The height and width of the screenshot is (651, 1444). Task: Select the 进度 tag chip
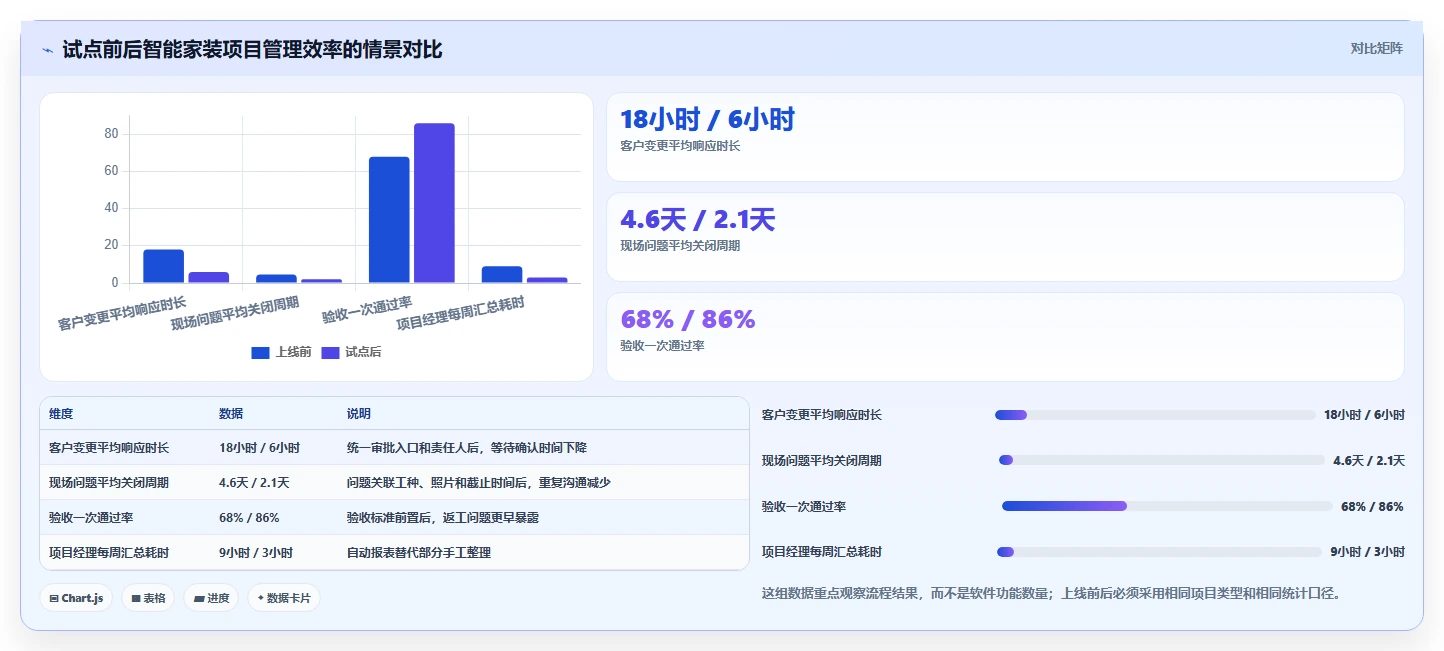(211, 598)
